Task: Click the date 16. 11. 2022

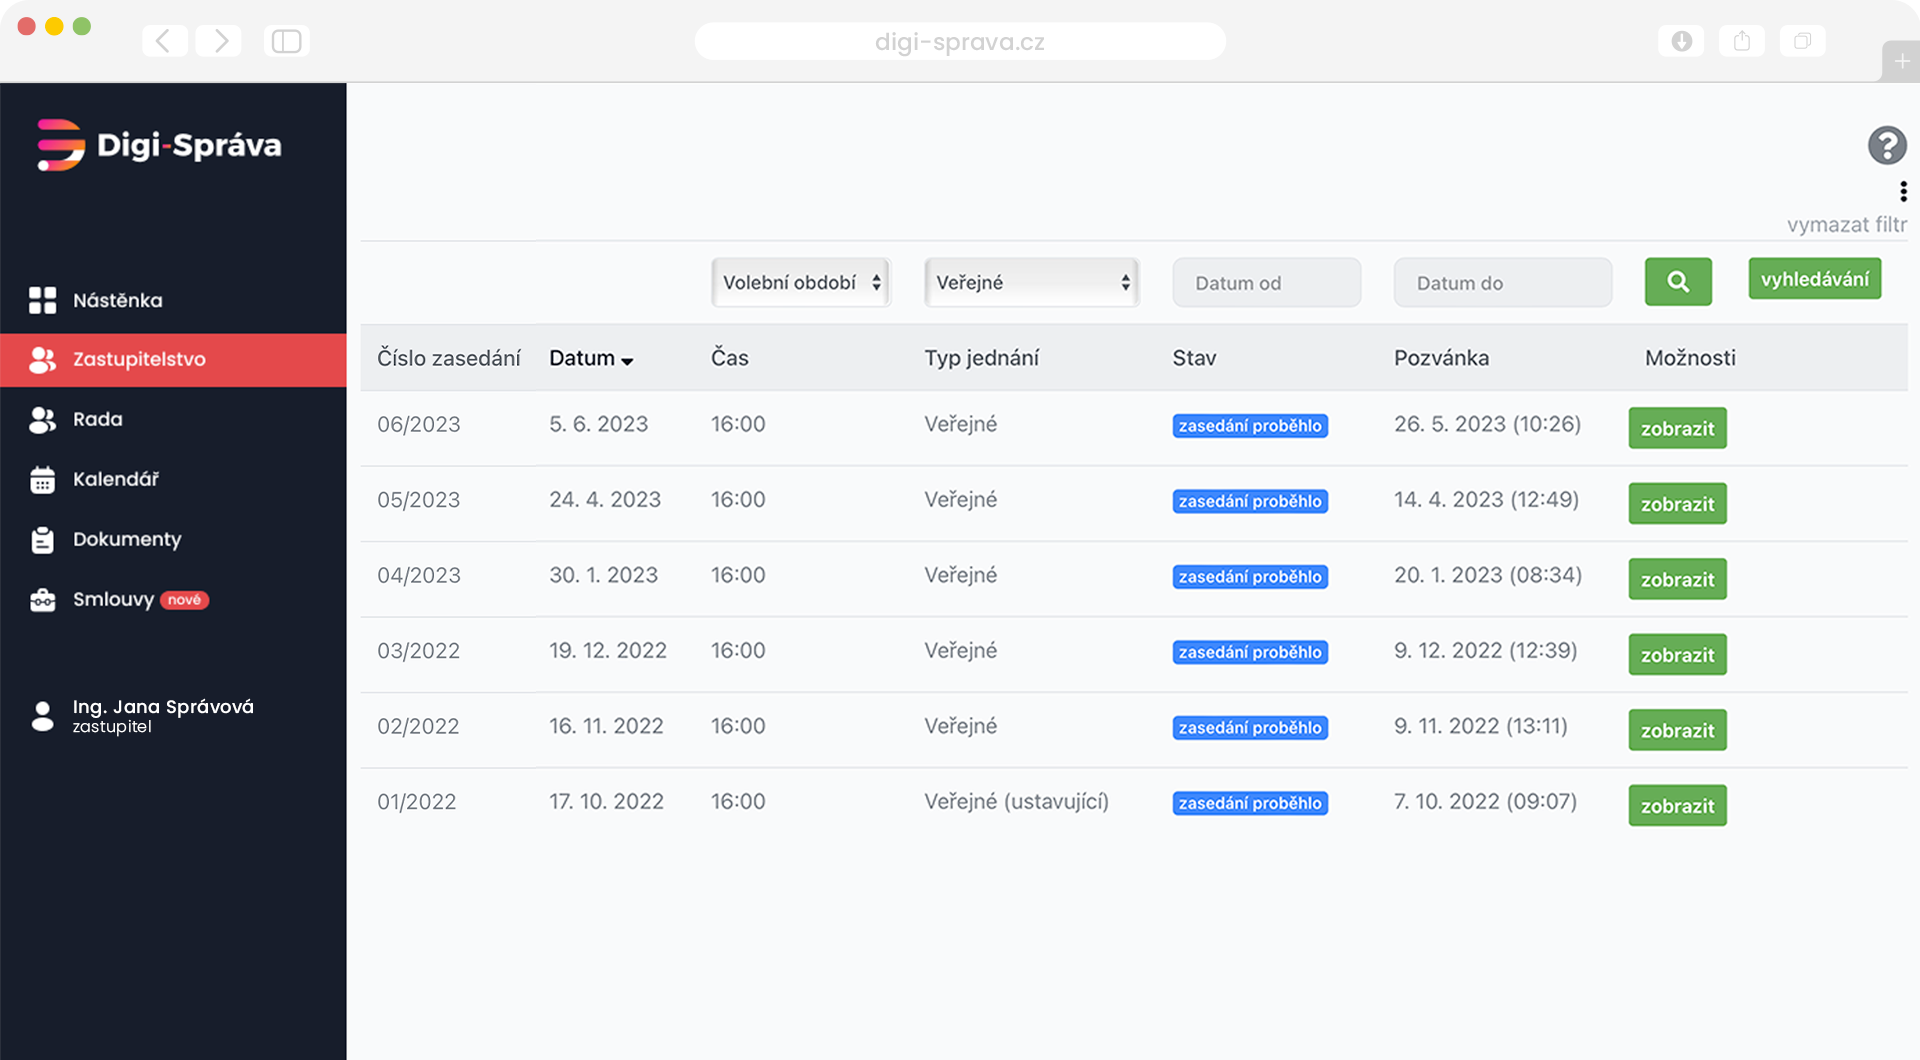Action: tap(606, 726)
